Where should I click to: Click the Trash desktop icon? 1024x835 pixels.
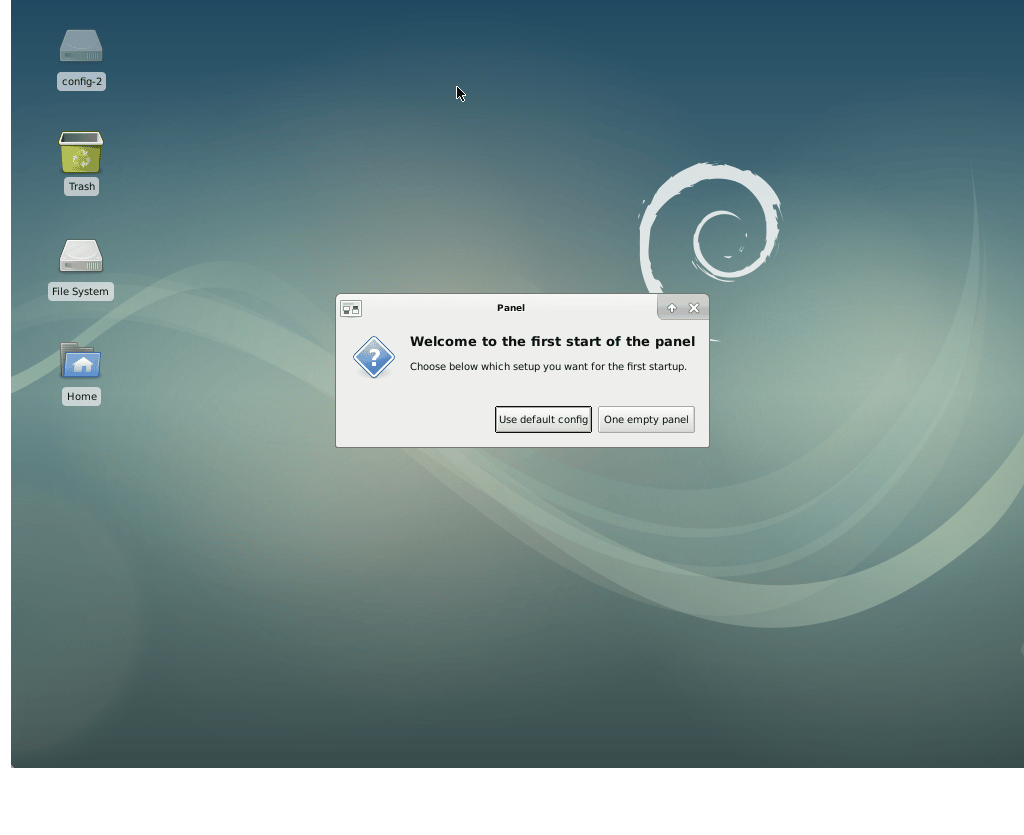tap(81, 151)
